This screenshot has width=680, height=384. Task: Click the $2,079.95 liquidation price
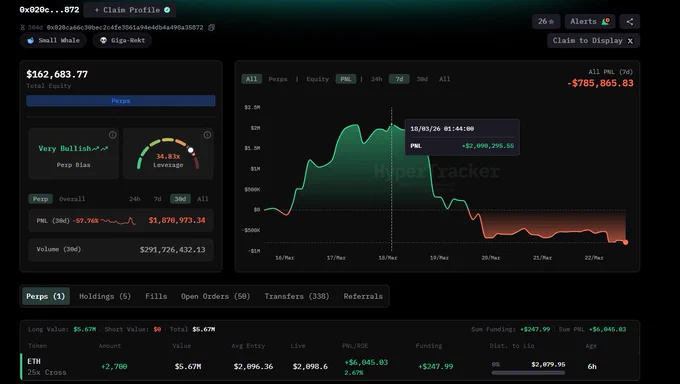tap(548, 364)
